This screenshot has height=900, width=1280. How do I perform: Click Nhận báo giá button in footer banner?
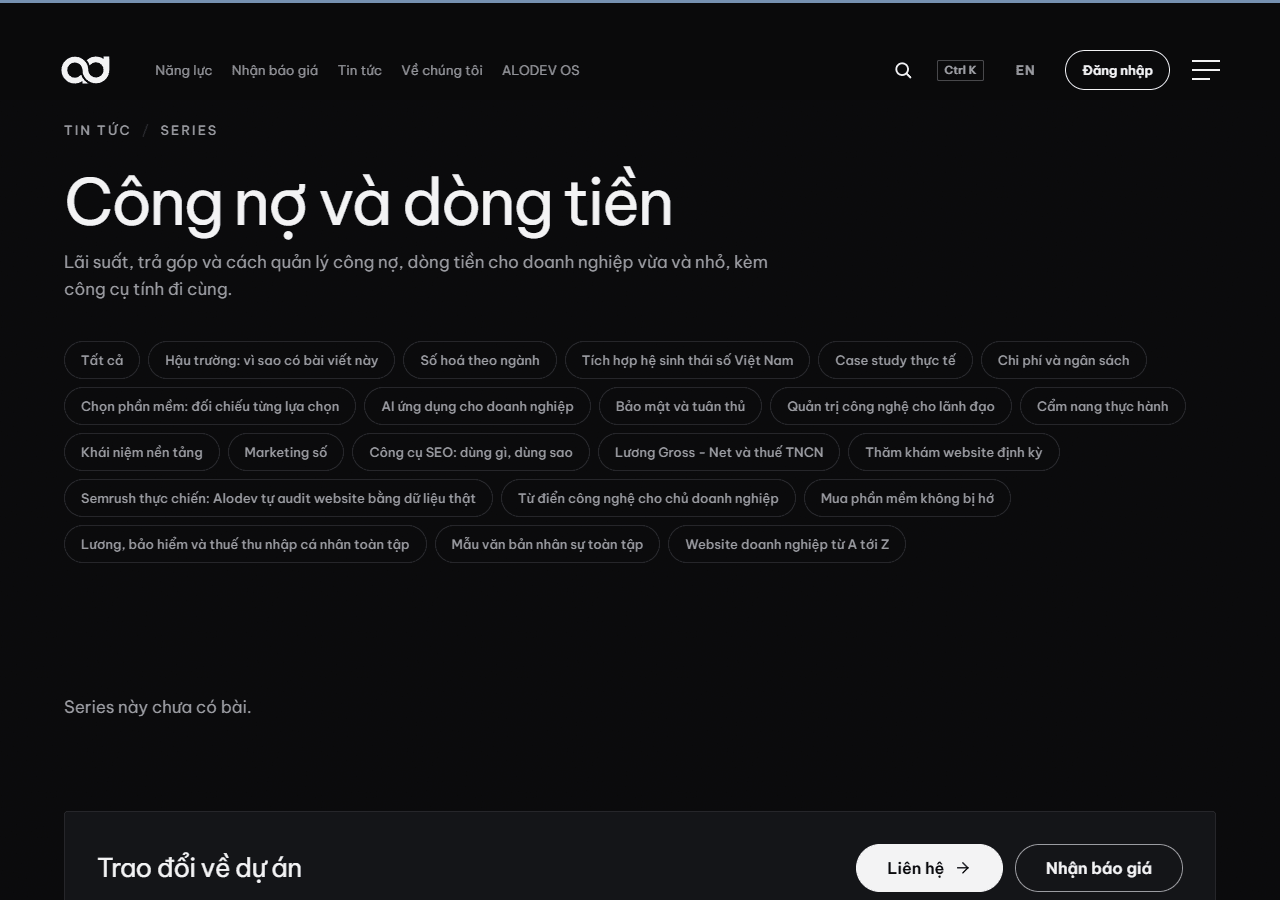coord(1099,868)
